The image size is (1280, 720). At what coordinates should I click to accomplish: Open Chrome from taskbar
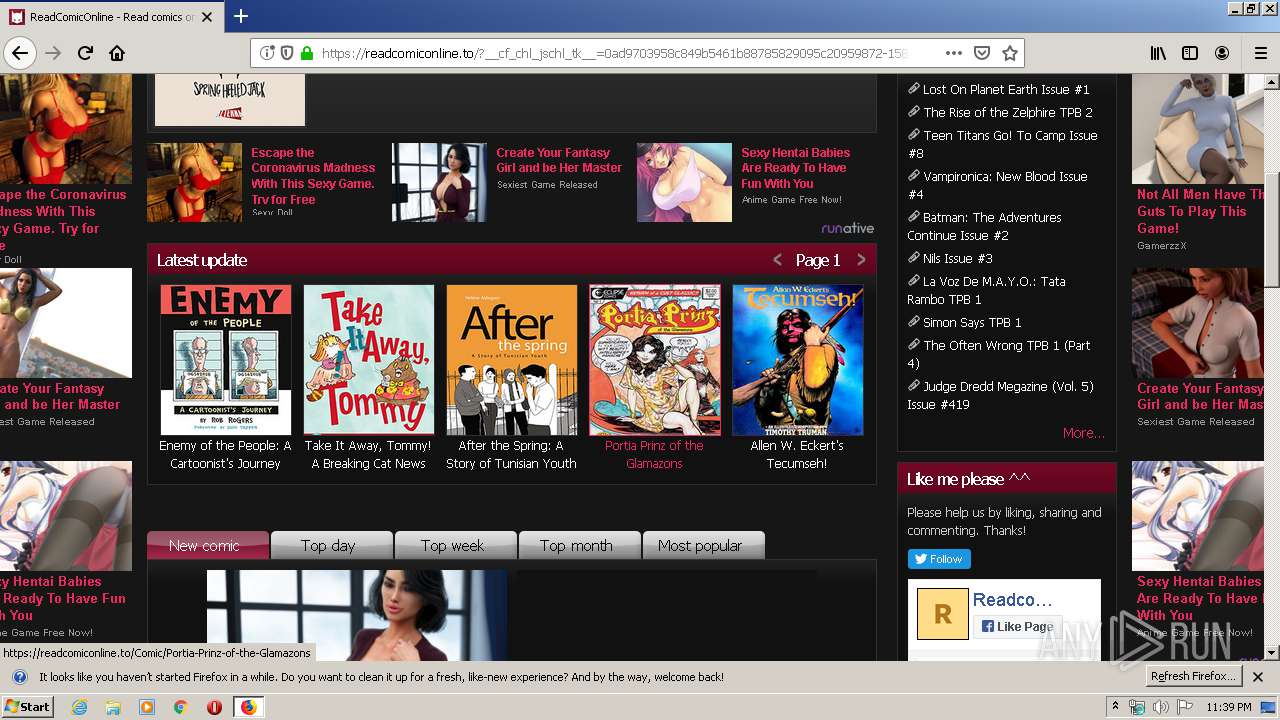click(x=180, y=707)
